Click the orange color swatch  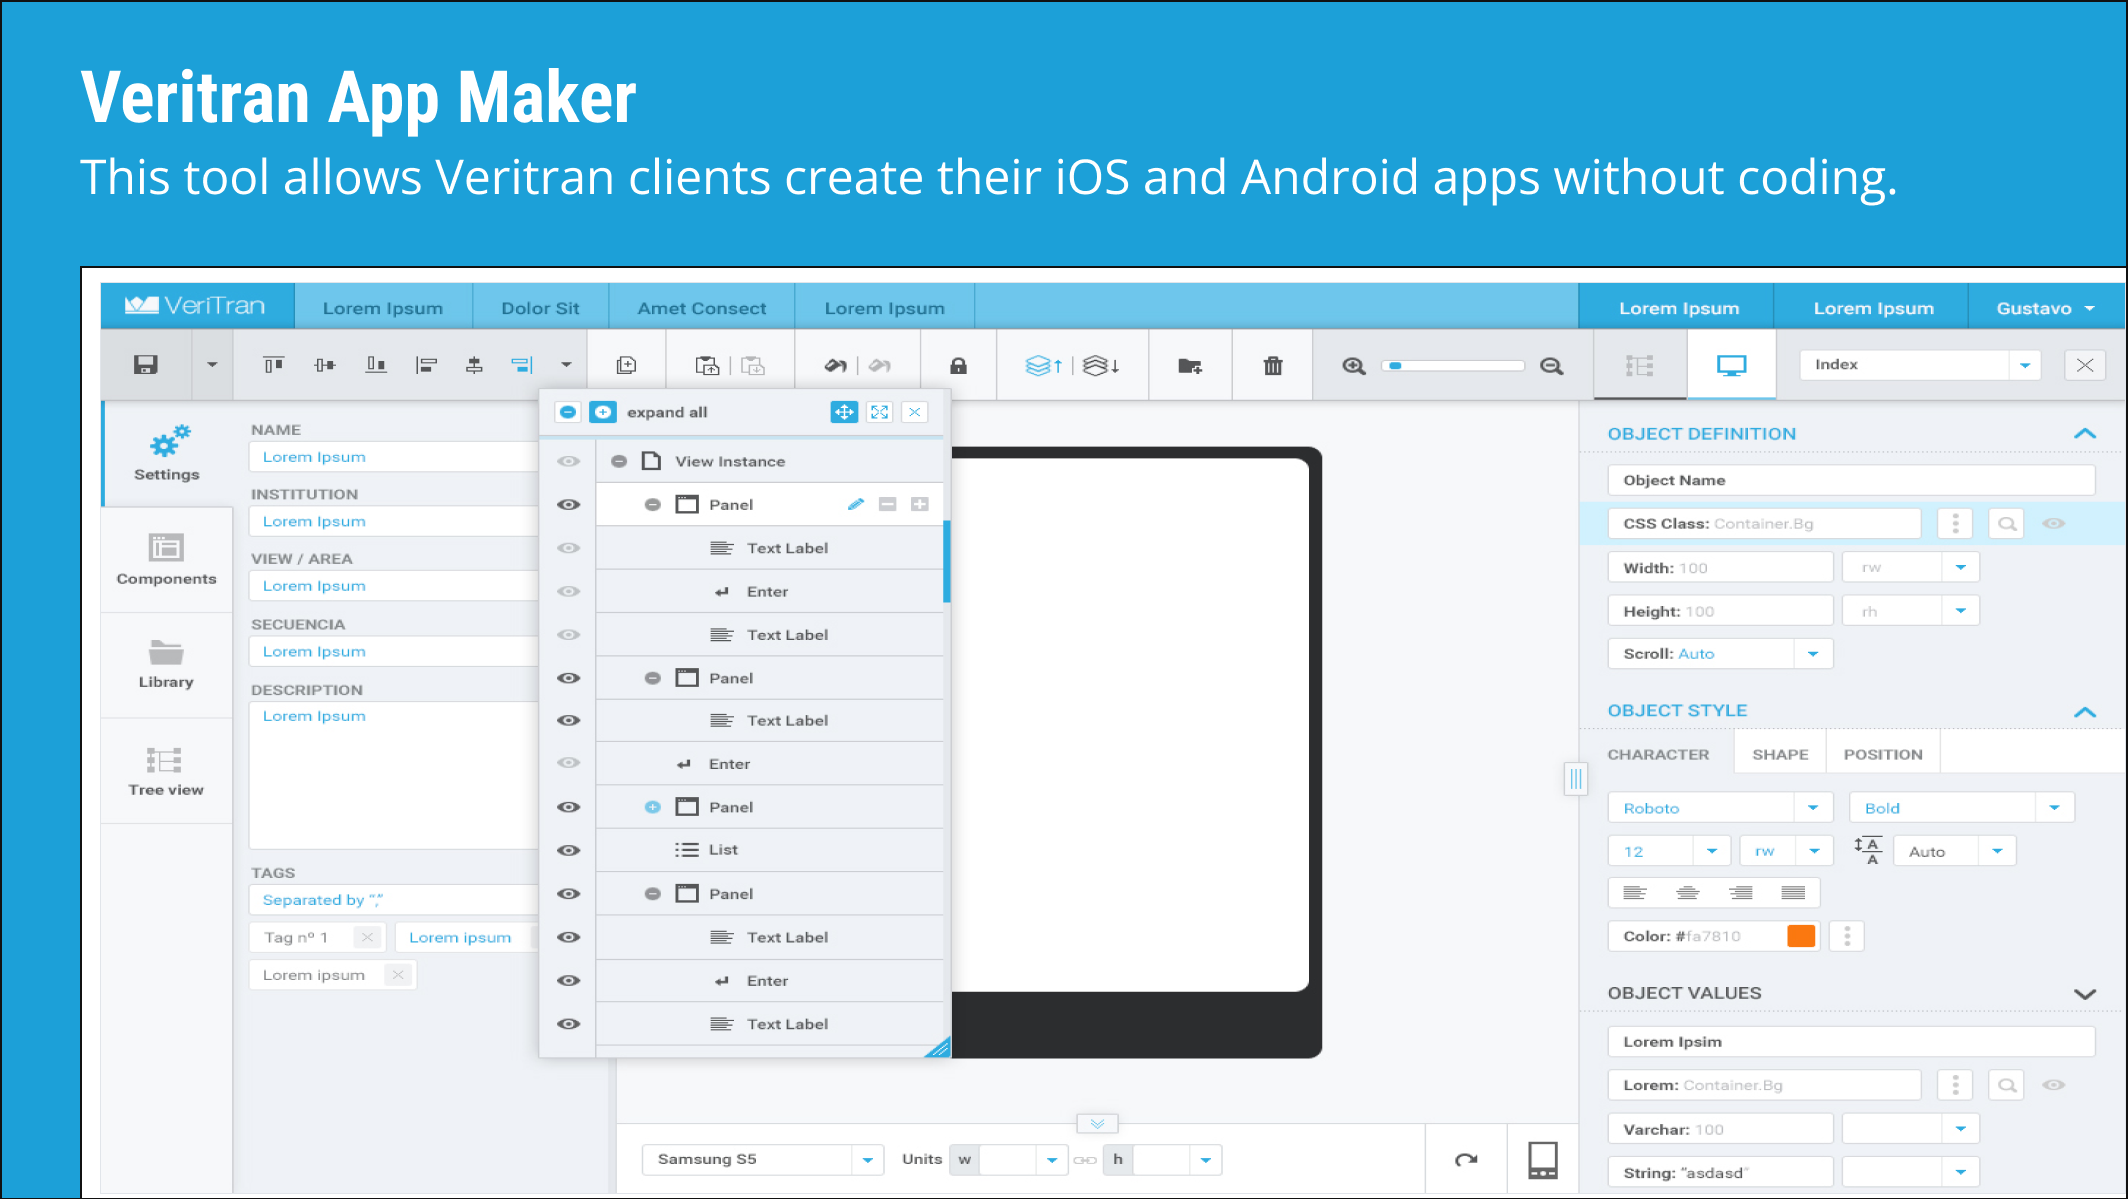click(1801, 936)
